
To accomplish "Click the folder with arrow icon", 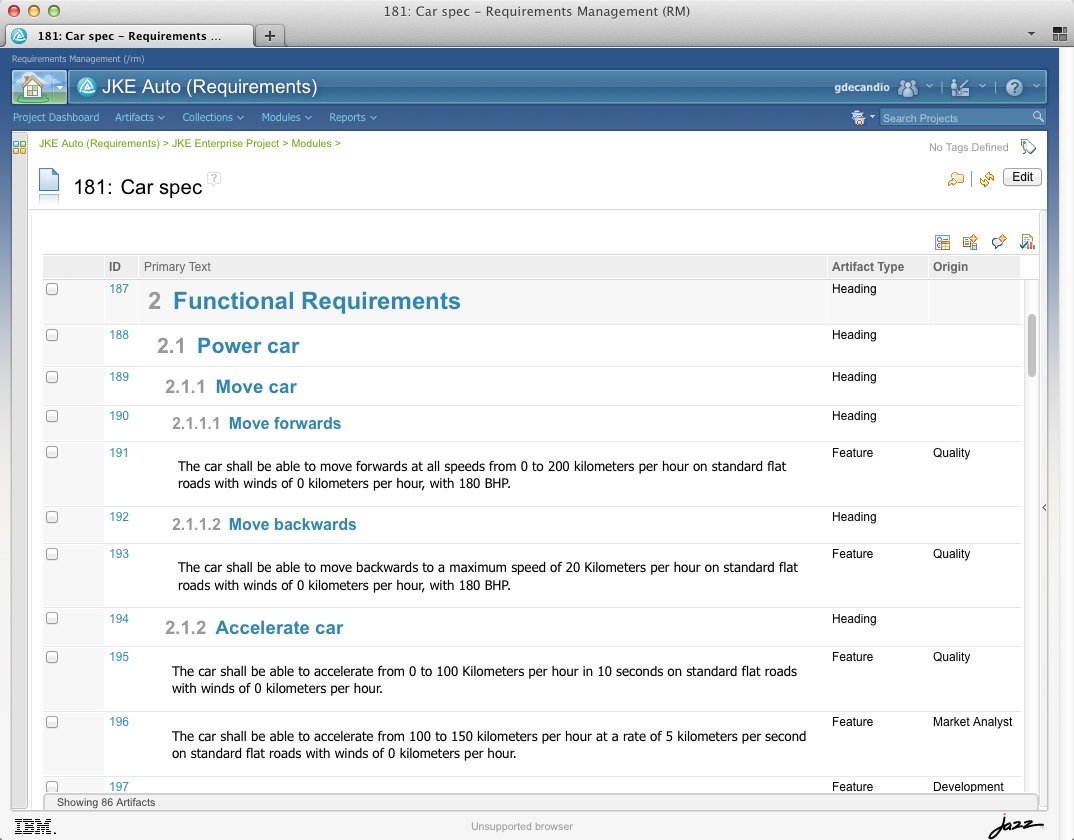I will pyautogui.click(x=956, y=179).
